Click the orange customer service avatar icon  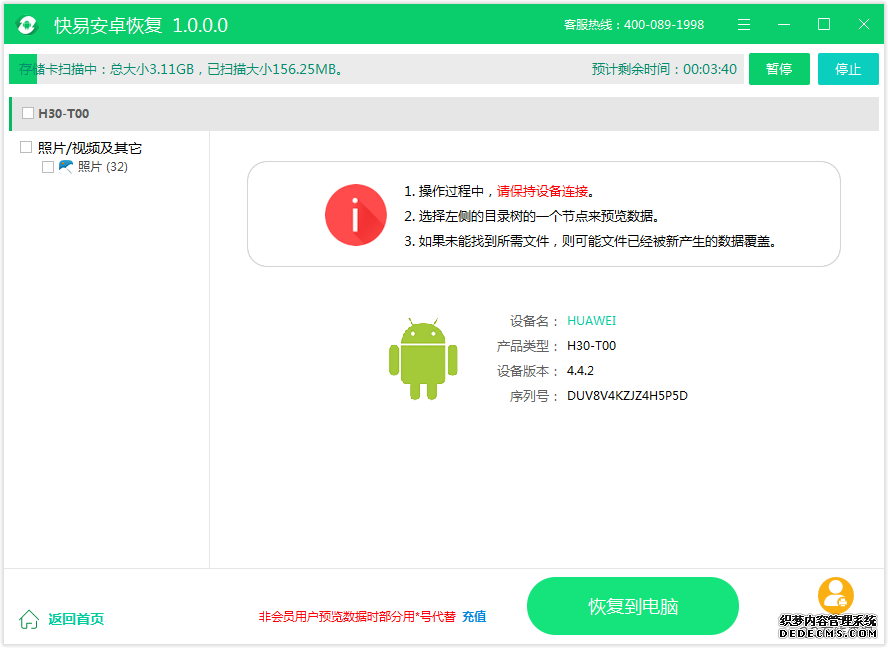(835, 594)
